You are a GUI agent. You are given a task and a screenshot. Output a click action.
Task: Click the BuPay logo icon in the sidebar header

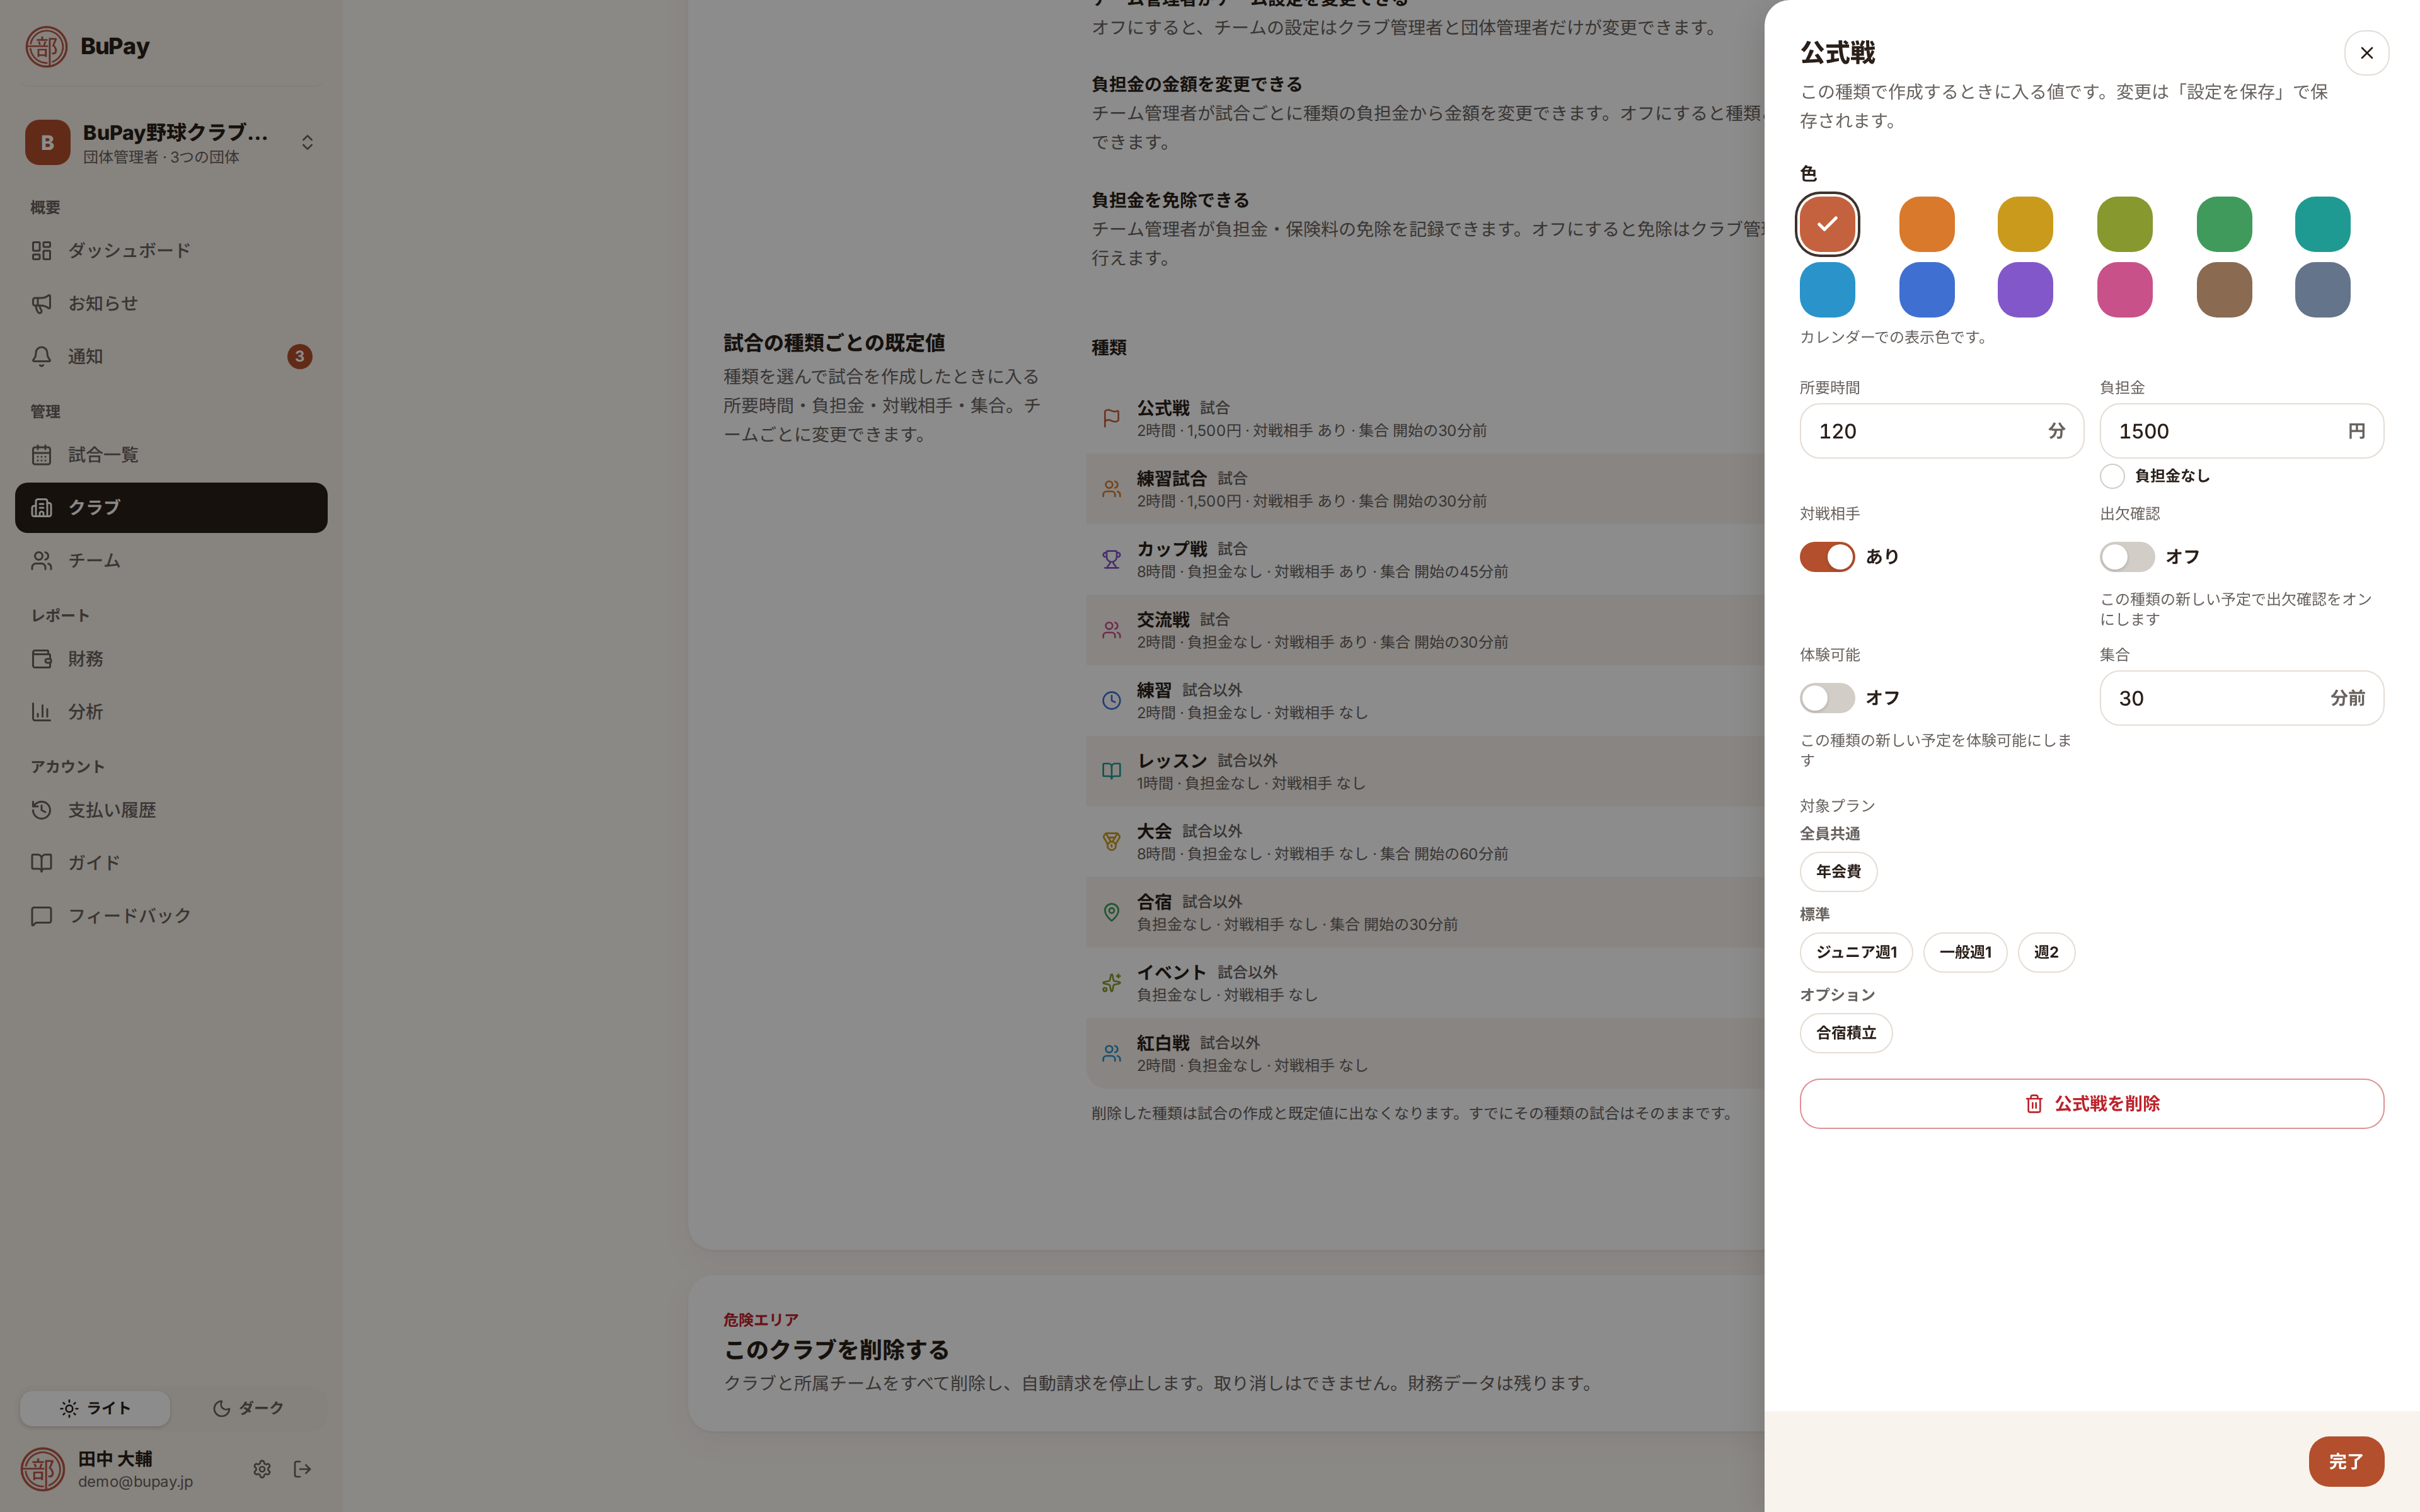tap(46, 47)
